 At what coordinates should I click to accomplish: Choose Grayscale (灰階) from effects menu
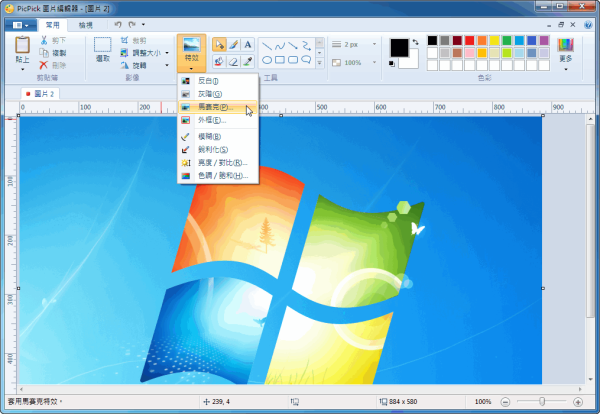[x=218, y=94]
